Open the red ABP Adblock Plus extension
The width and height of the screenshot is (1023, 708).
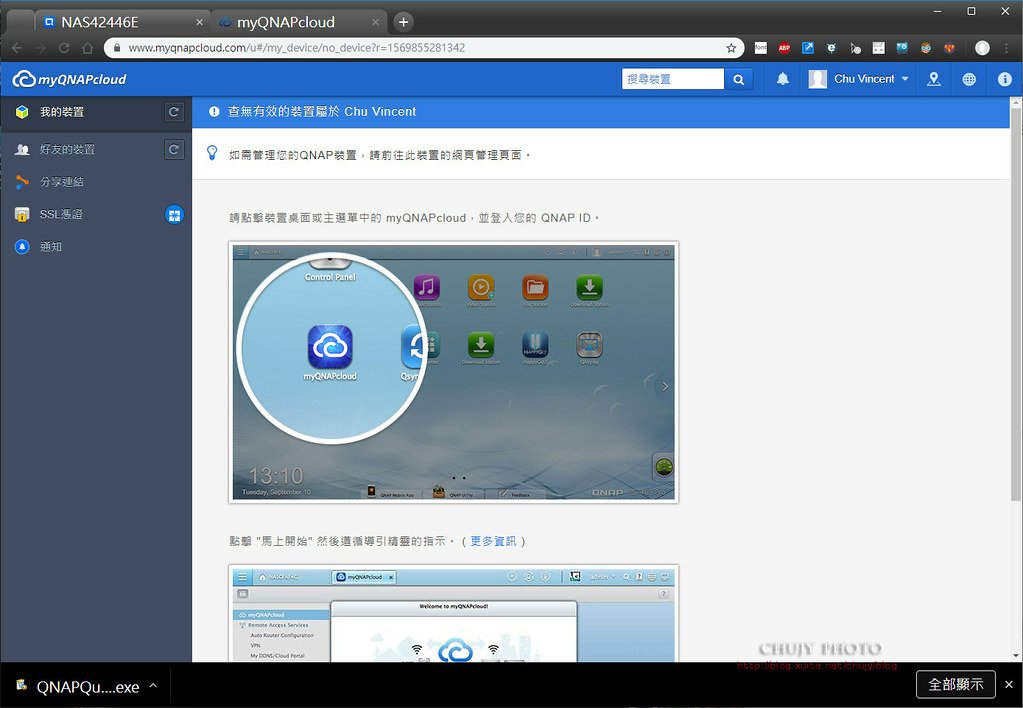(784, 48)
